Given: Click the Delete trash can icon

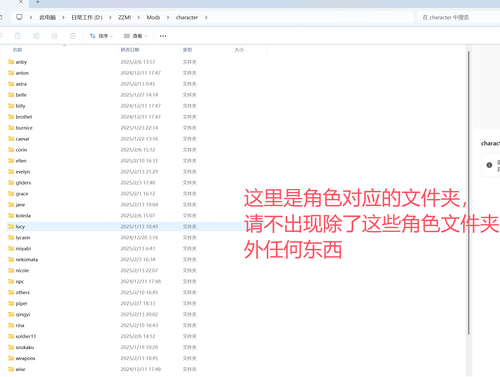Looking at the screenshot, I should coord(73,36).
